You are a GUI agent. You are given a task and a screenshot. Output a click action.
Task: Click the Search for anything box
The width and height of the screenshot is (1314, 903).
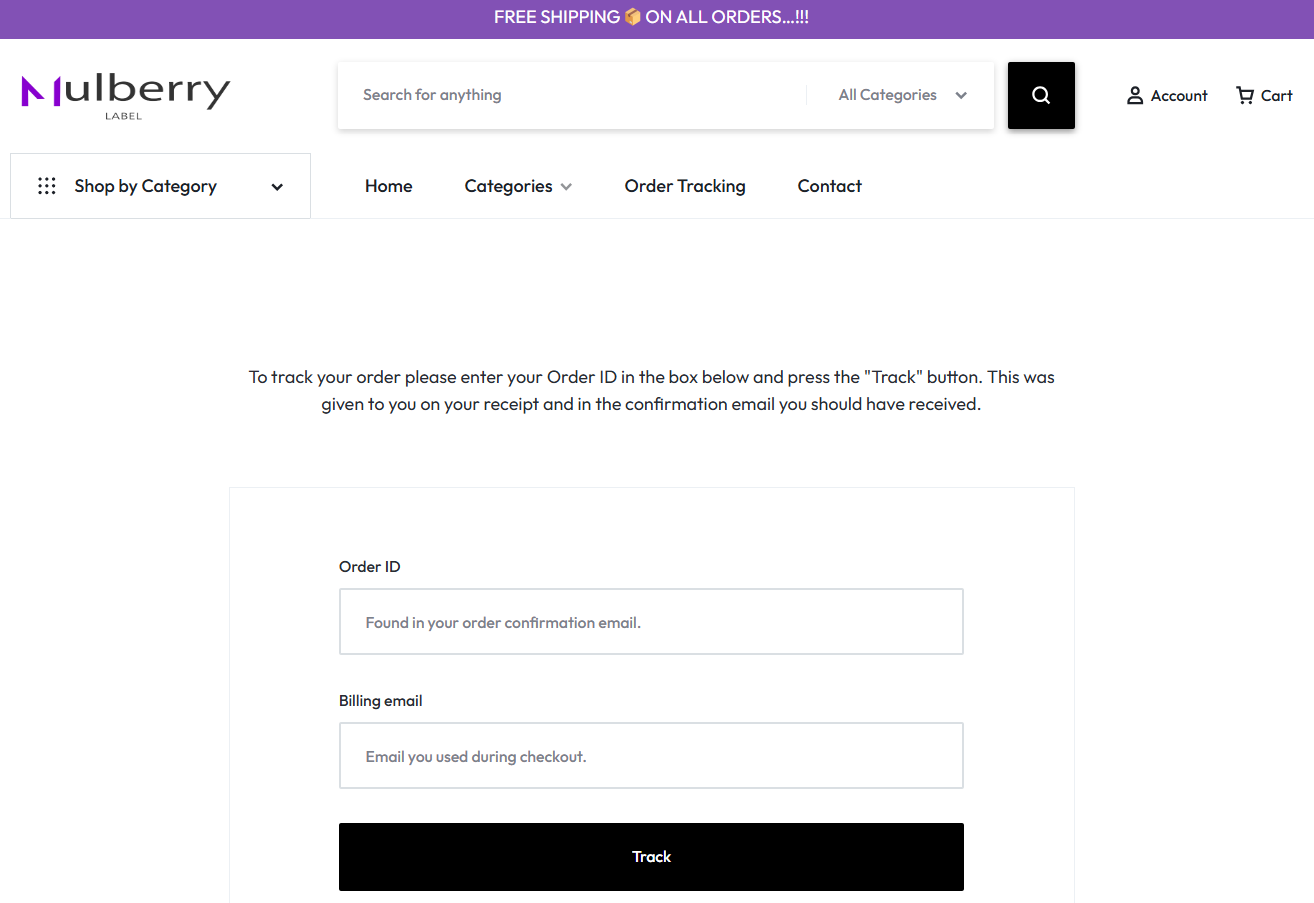570,95
